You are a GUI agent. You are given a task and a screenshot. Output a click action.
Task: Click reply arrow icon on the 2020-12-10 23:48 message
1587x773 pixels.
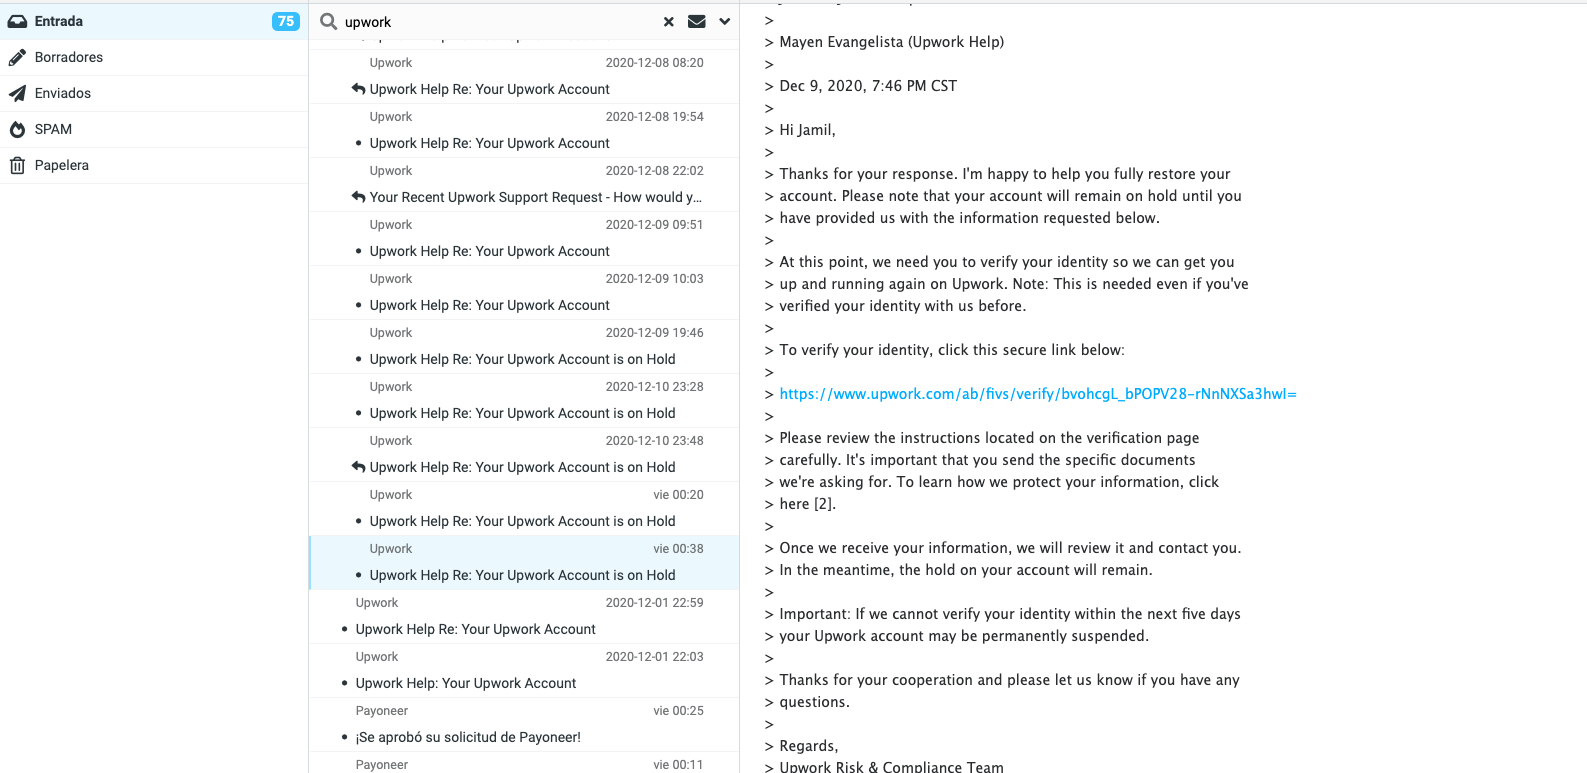point(358,467)
